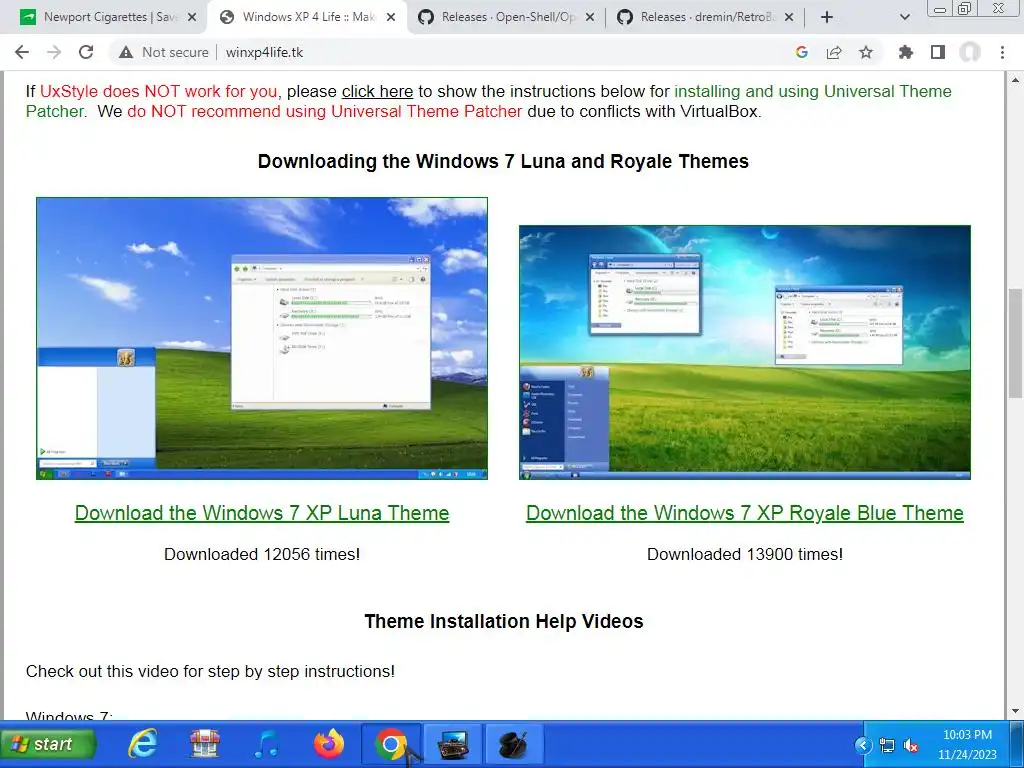The width and height of the screenshot is (1024, 768).
Task: Click the Google icon in address bar
Action: tap(802, 52)
